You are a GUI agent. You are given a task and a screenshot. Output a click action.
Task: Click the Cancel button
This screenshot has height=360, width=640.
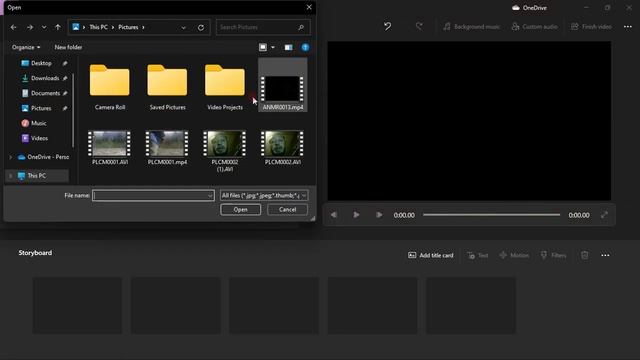pyautogui.click(x=287, y=209)
